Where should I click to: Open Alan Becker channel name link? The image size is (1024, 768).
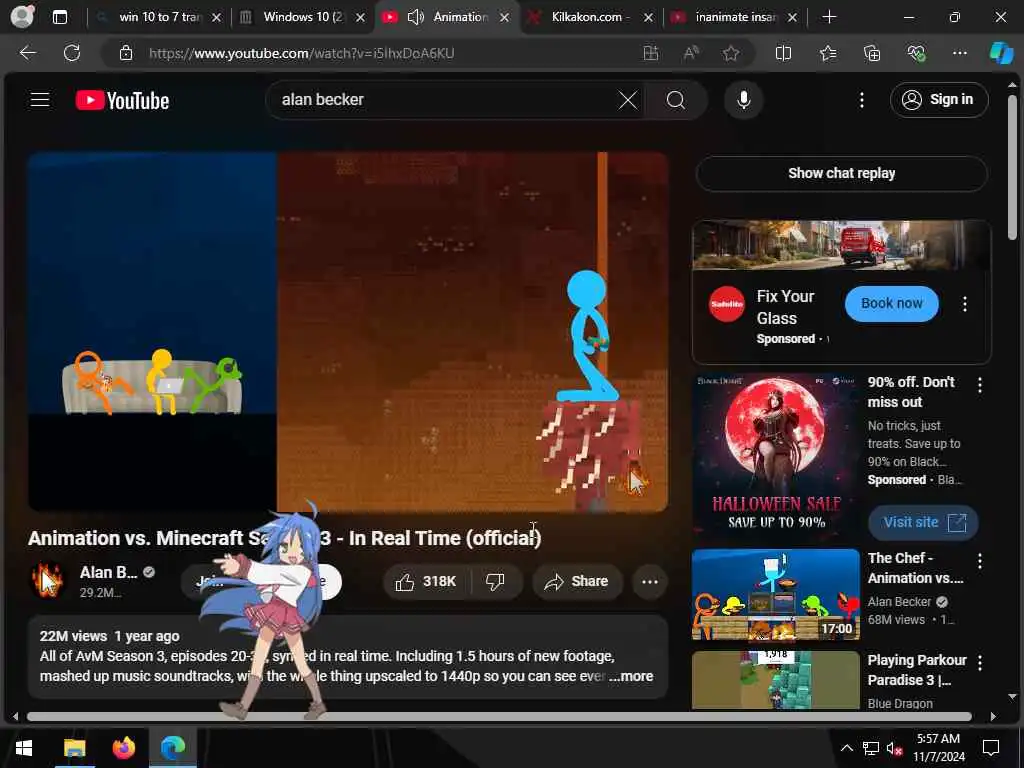108,573
